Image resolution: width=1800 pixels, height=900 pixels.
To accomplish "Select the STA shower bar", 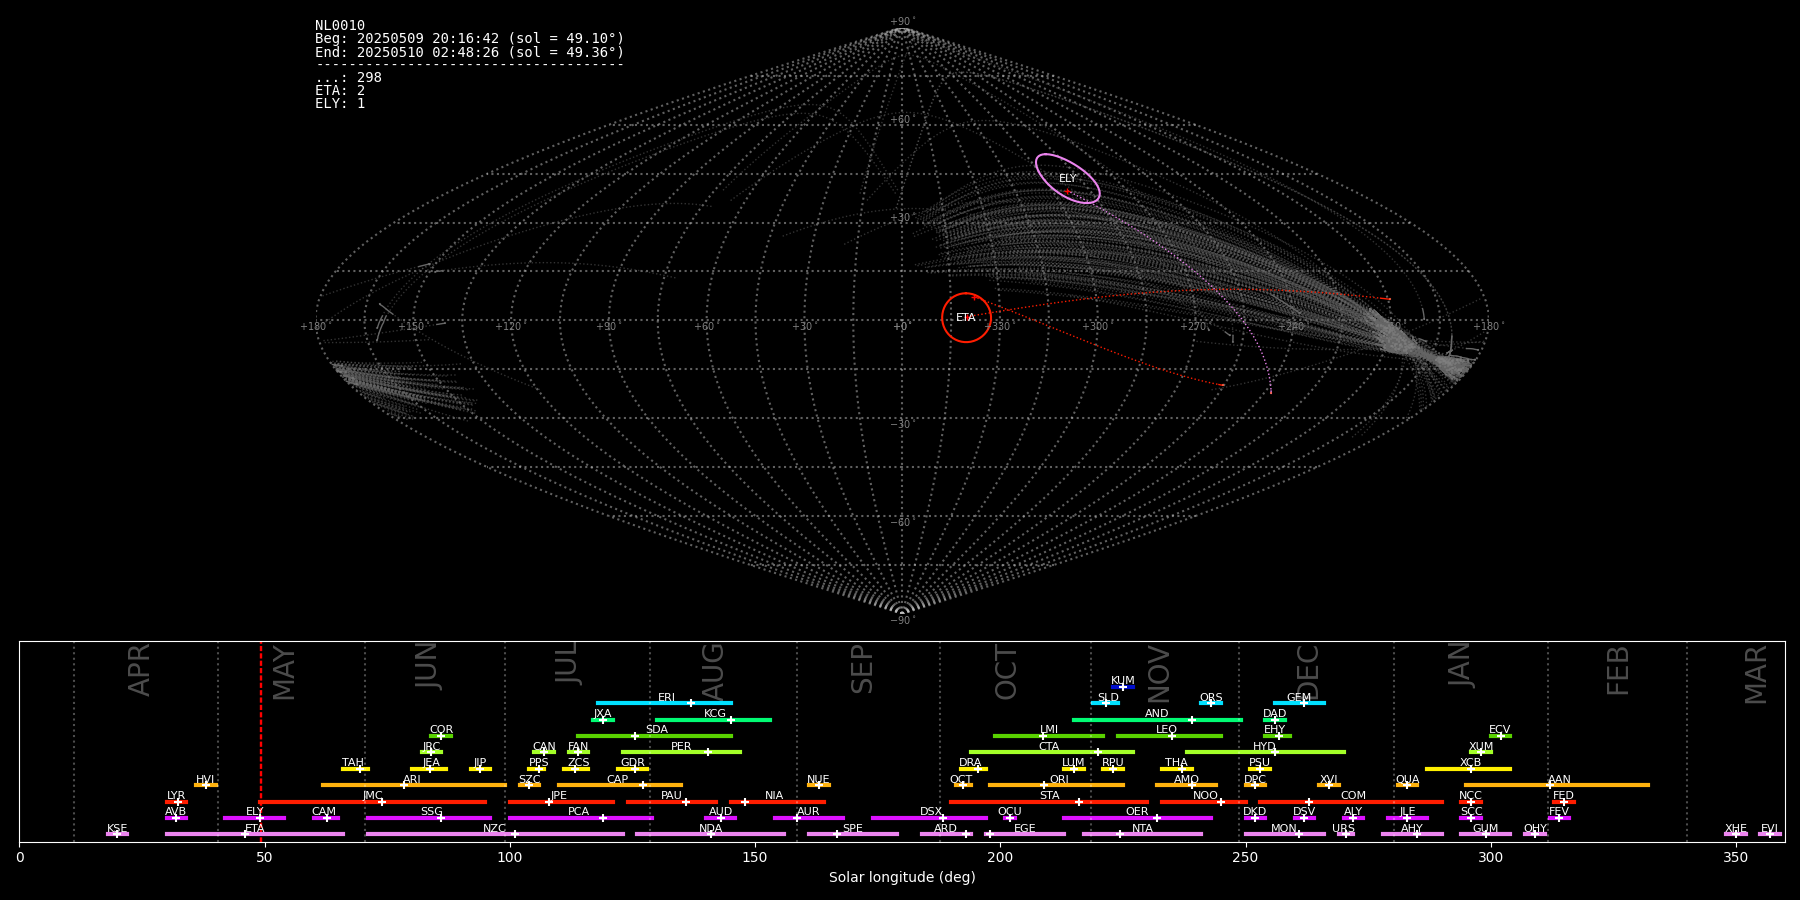I will pos(1049,802).
